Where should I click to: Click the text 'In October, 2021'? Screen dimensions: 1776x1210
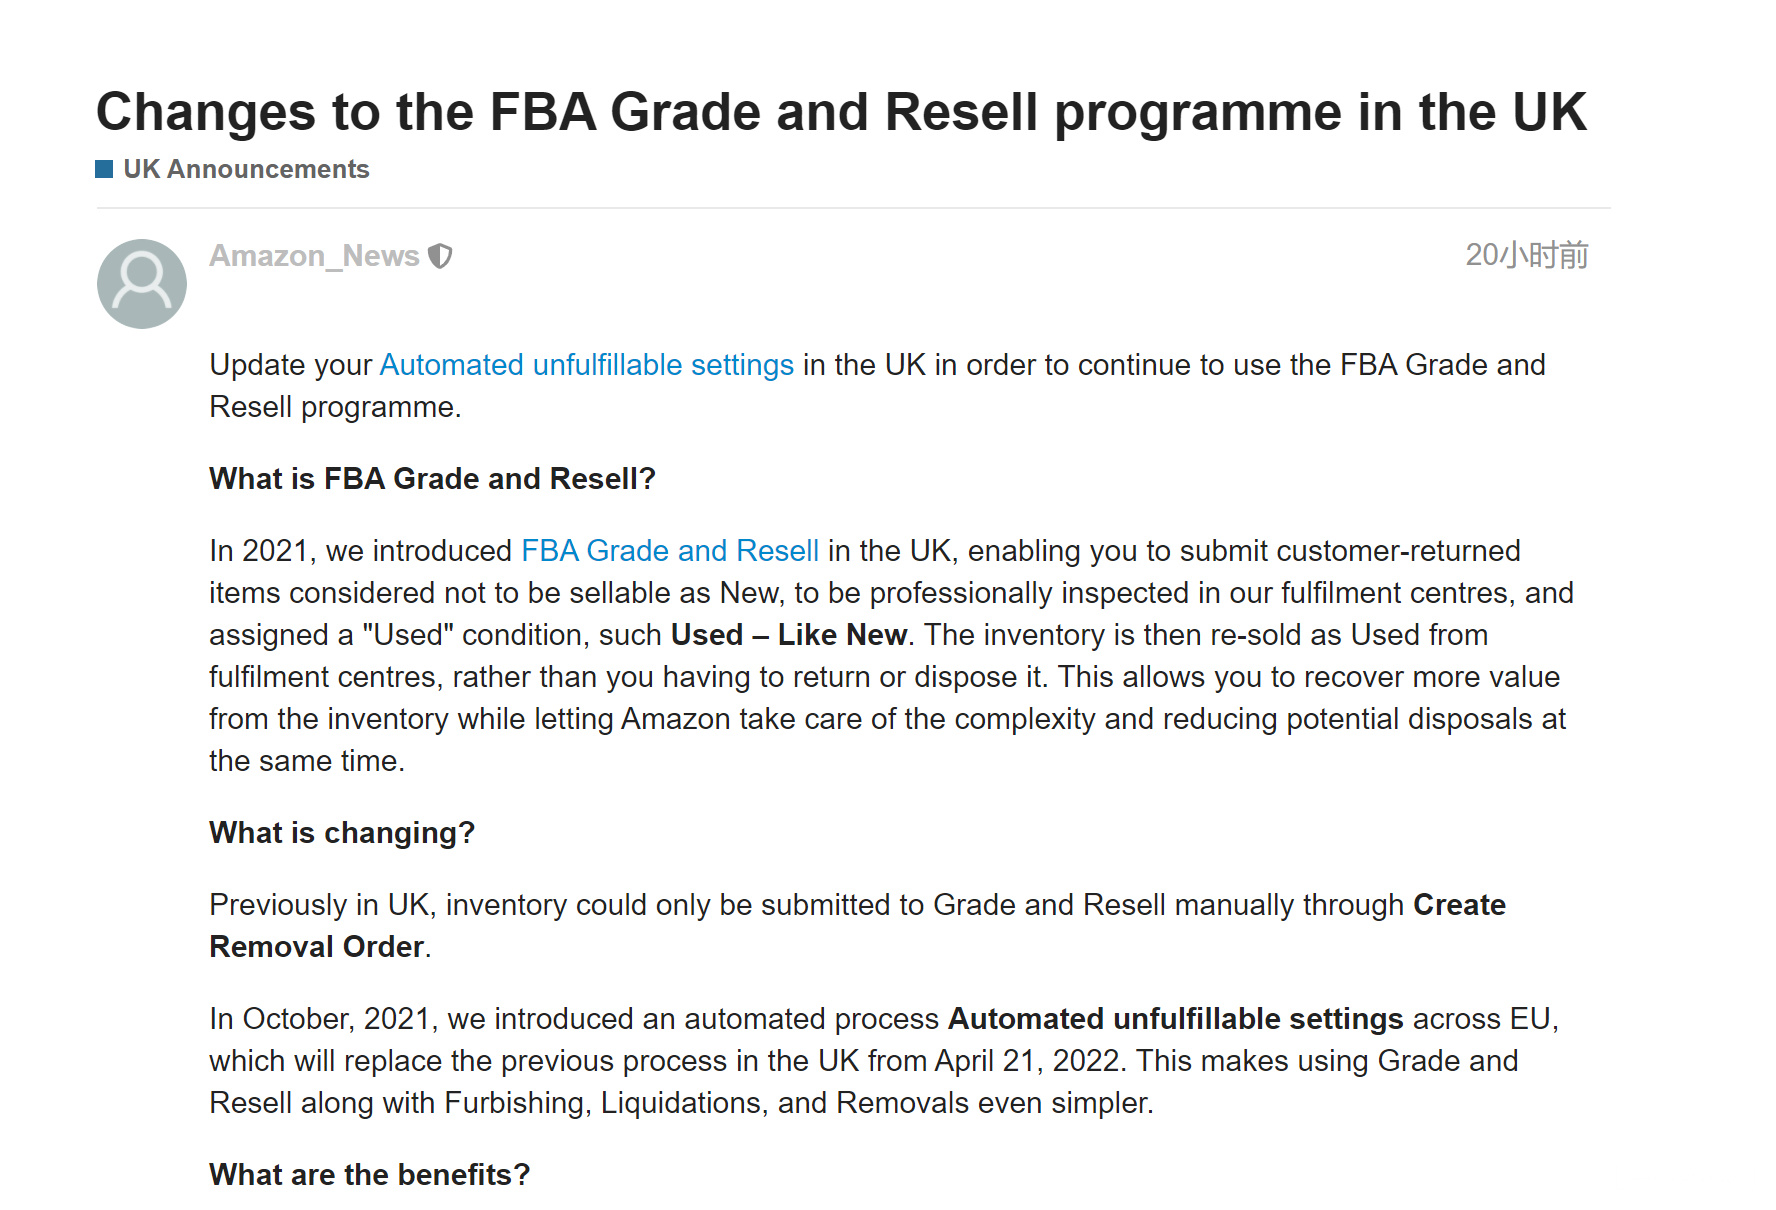point(323,1019)
